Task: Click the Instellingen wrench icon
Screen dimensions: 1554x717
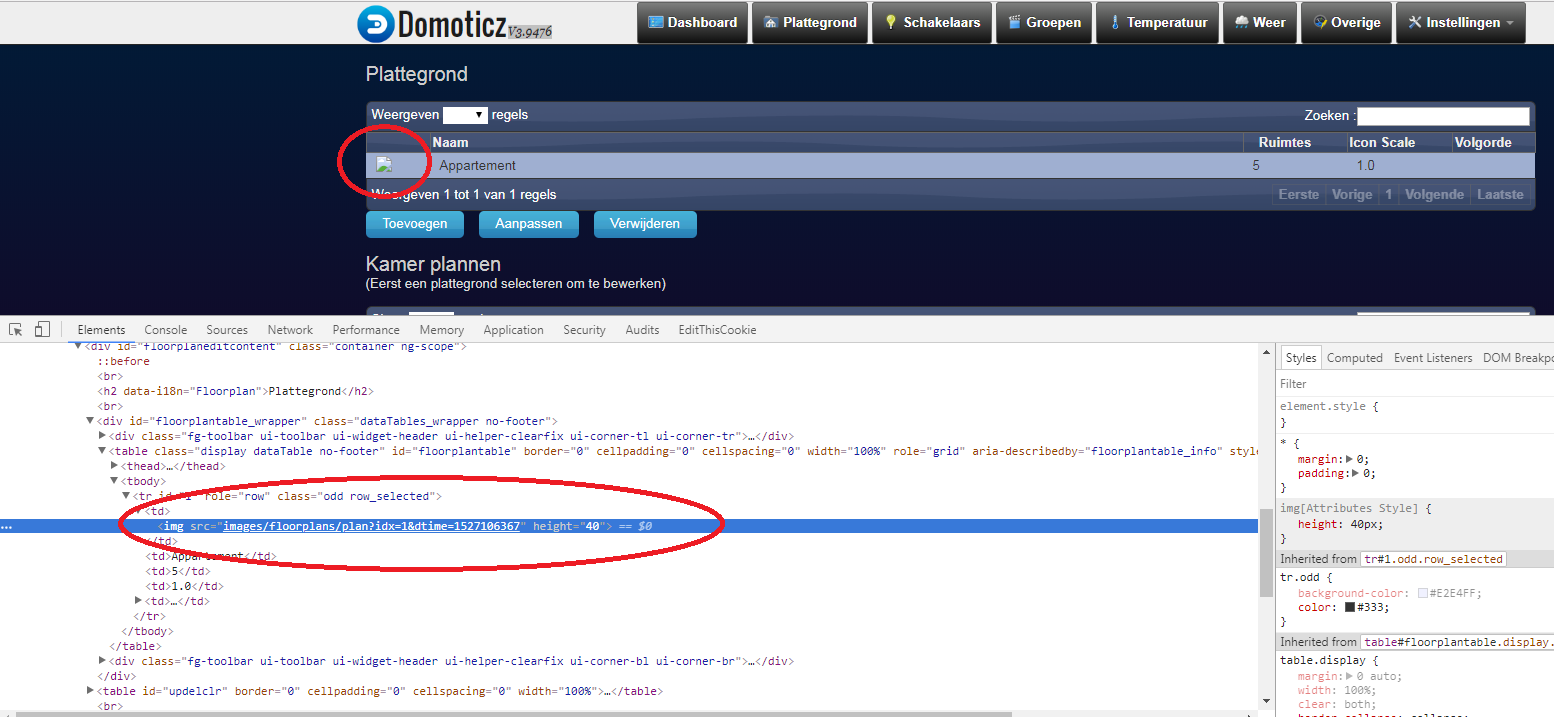Action: pos(1413,22)
